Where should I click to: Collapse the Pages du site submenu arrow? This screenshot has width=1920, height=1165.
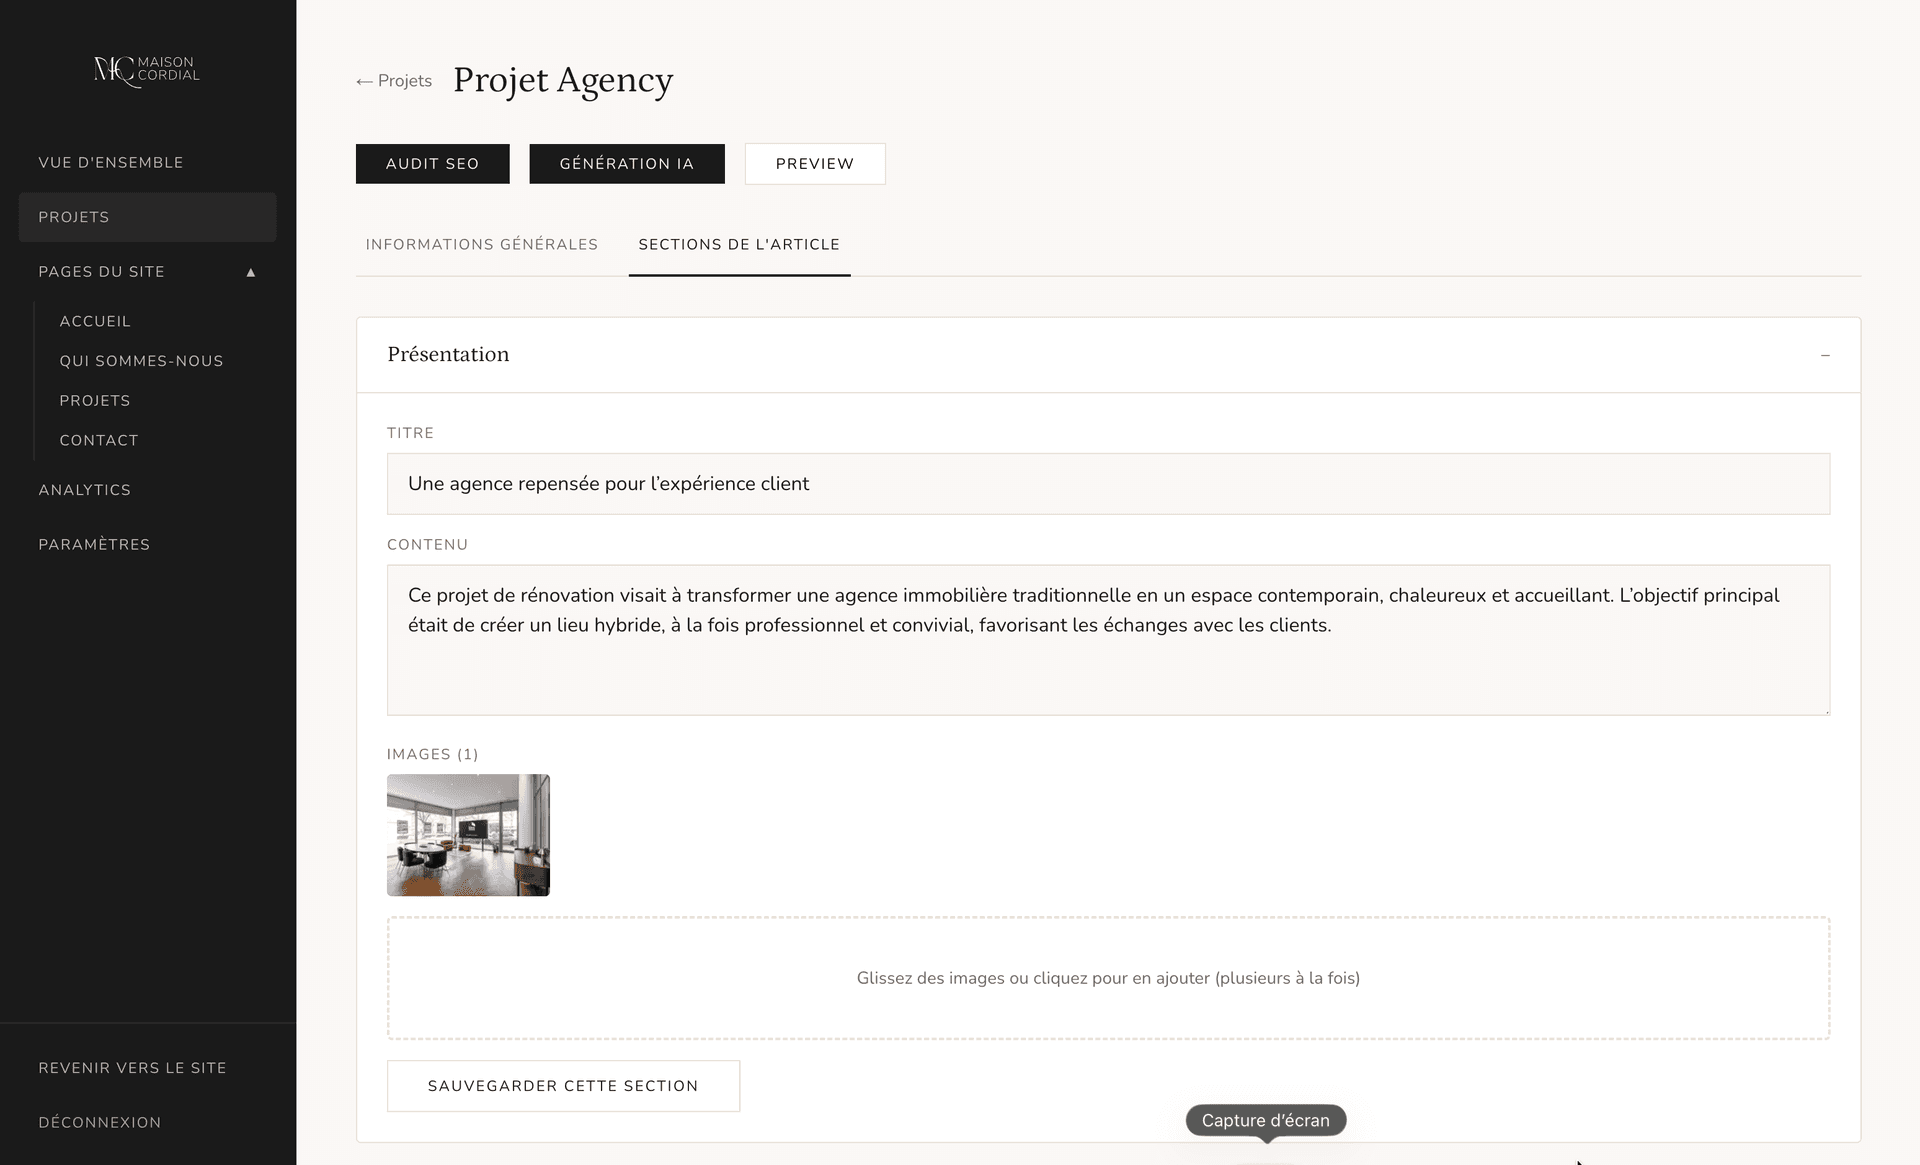(251, 272)
